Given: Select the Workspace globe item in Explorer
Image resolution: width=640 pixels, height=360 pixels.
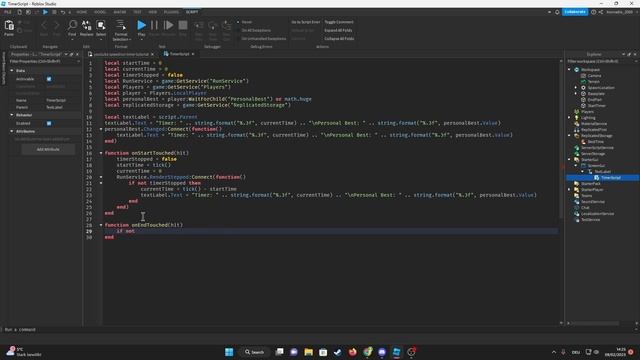Looking at the screenshot, I should tap(590, 70).
